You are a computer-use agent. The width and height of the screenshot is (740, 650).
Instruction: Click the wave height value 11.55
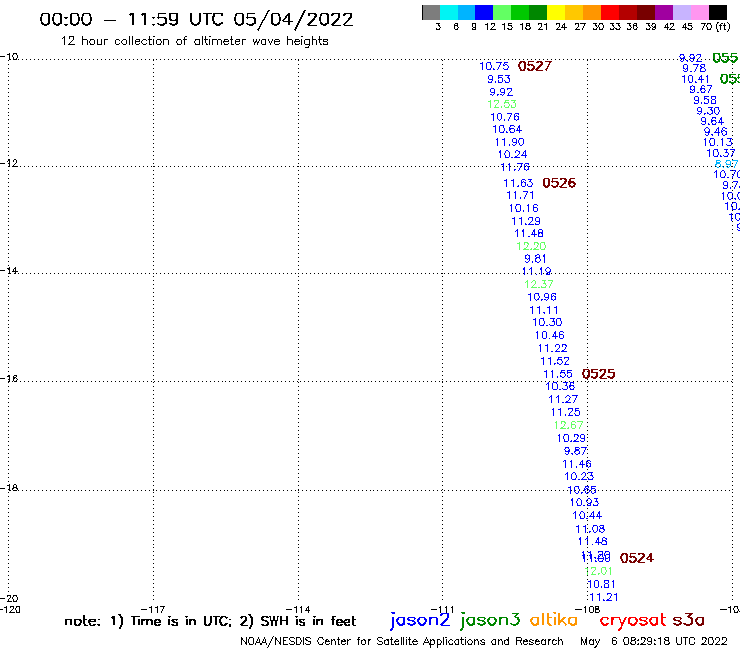pos(558,374)
